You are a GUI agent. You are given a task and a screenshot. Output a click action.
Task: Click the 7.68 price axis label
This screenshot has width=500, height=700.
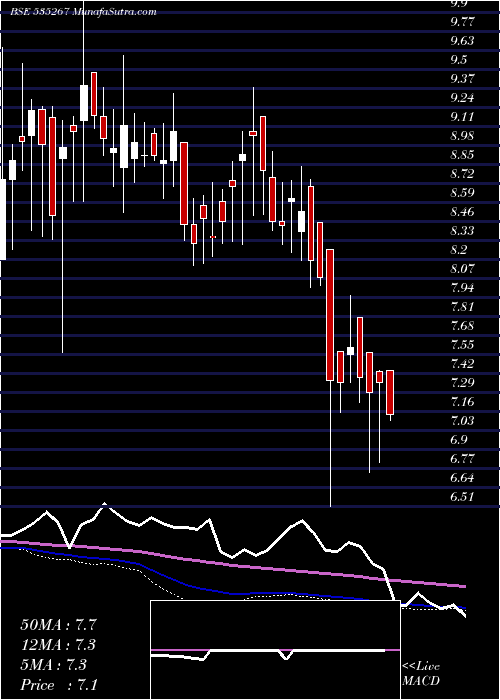point(462,325)
